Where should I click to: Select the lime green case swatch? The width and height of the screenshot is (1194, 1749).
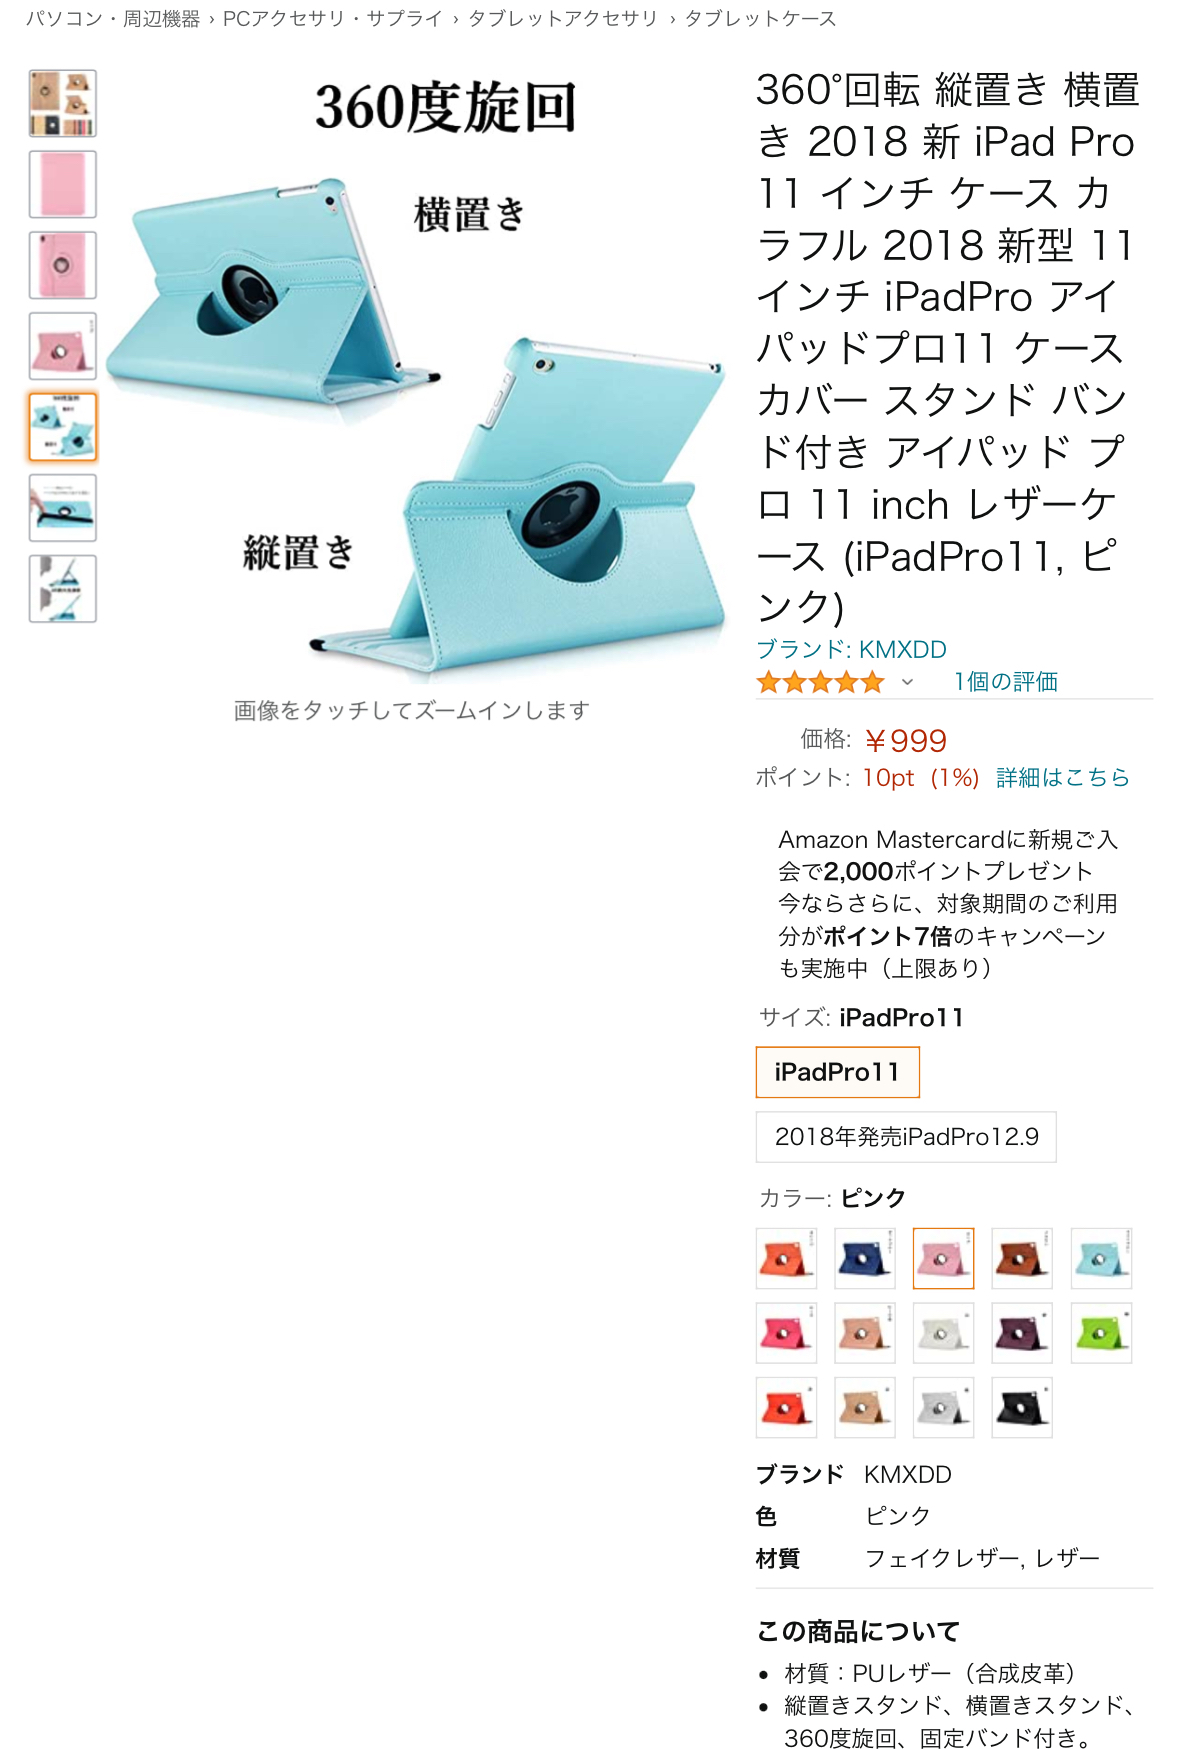[x=1101, y=1333]
